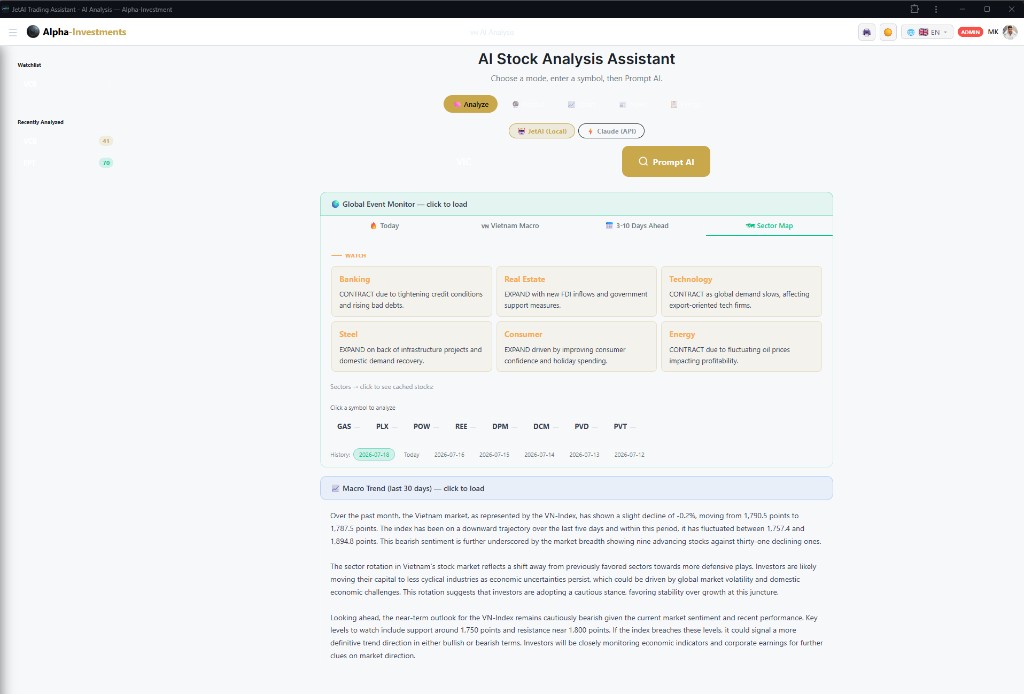Click the stock symbol input field
Screen dimensions: 1024x694
click(x=530, y=161)
